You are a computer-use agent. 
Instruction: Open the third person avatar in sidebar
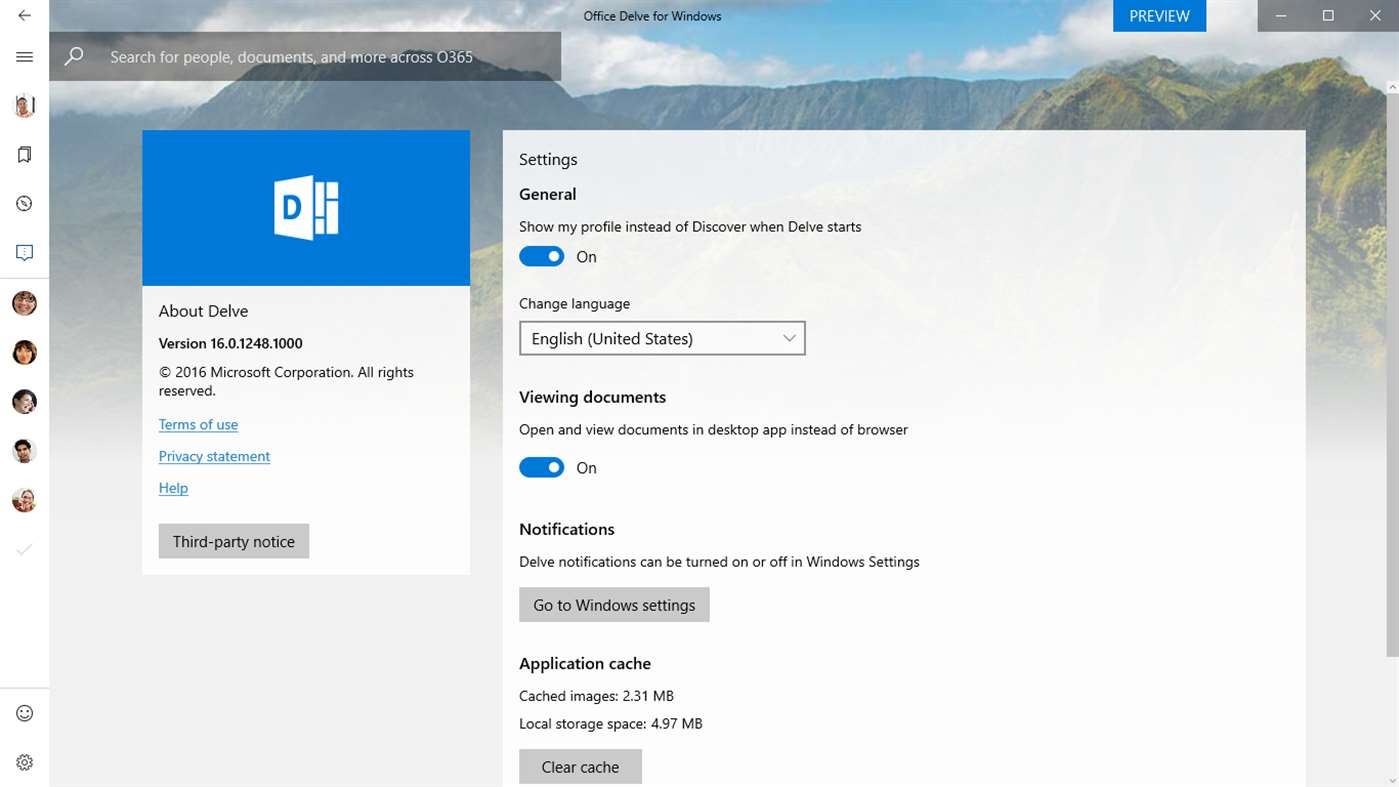[24, 401]
